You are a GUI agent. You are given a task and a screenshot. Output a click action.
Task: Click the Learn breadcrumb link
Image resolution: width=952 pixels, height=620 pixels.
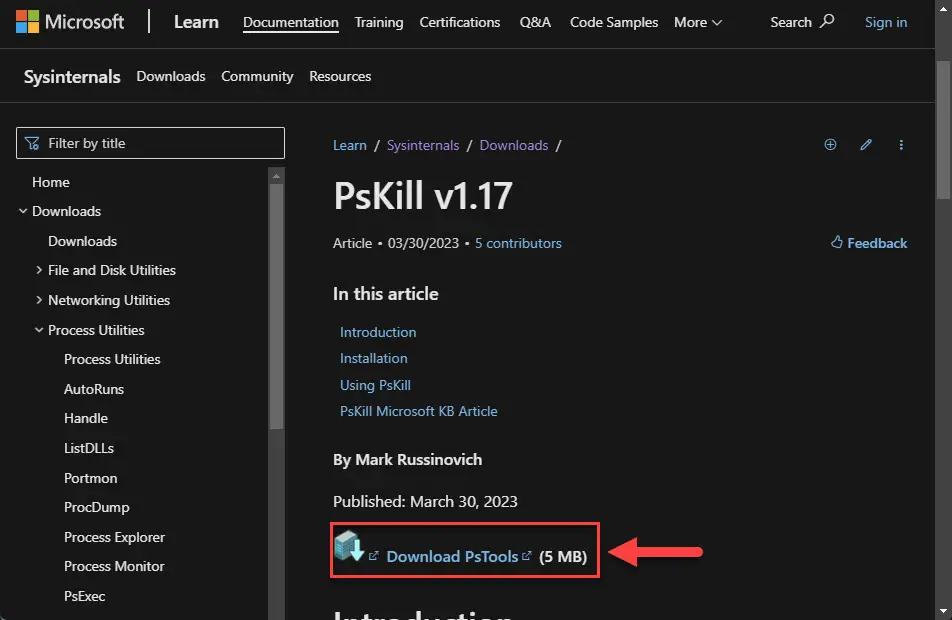[x=350, y=145]
